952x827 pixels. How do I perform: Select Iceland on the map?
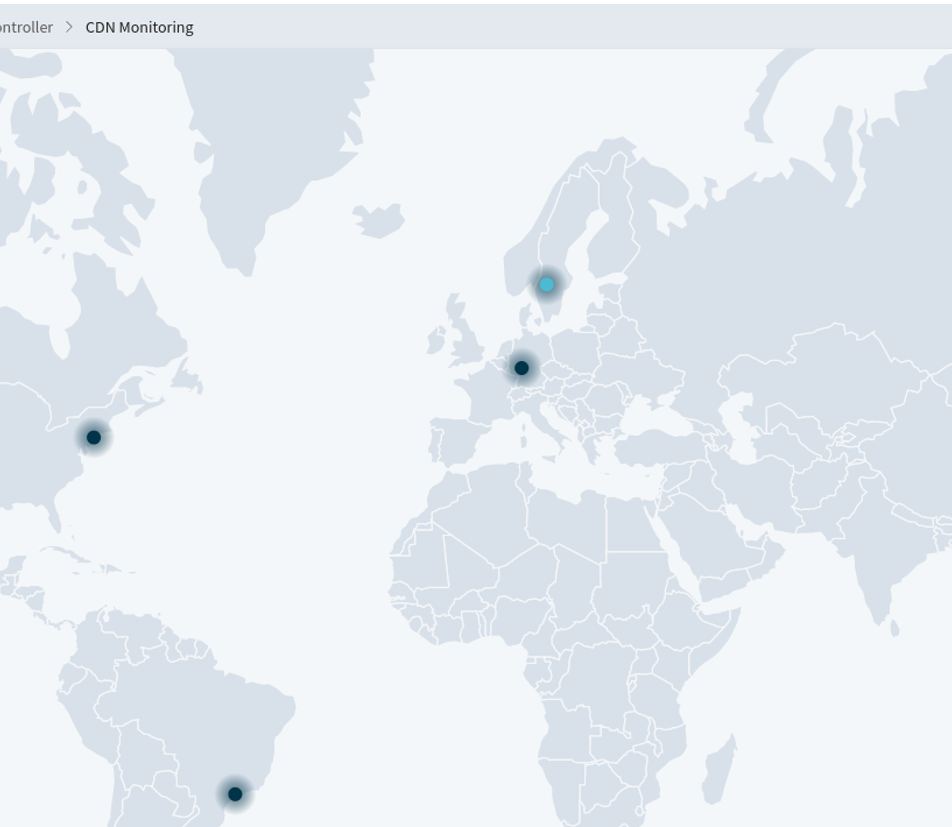(x=380, y=220)
